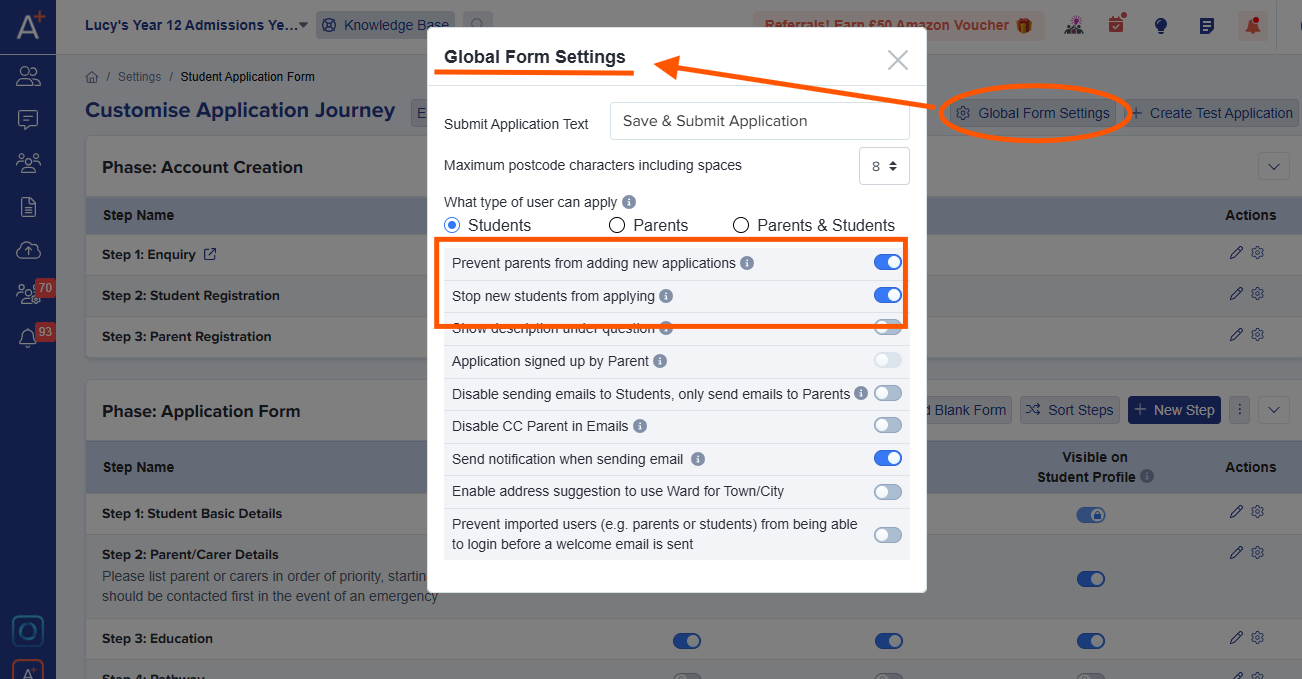Open the notes document icon near the bell
The image size is (1302, 679).
point(1207,25)
